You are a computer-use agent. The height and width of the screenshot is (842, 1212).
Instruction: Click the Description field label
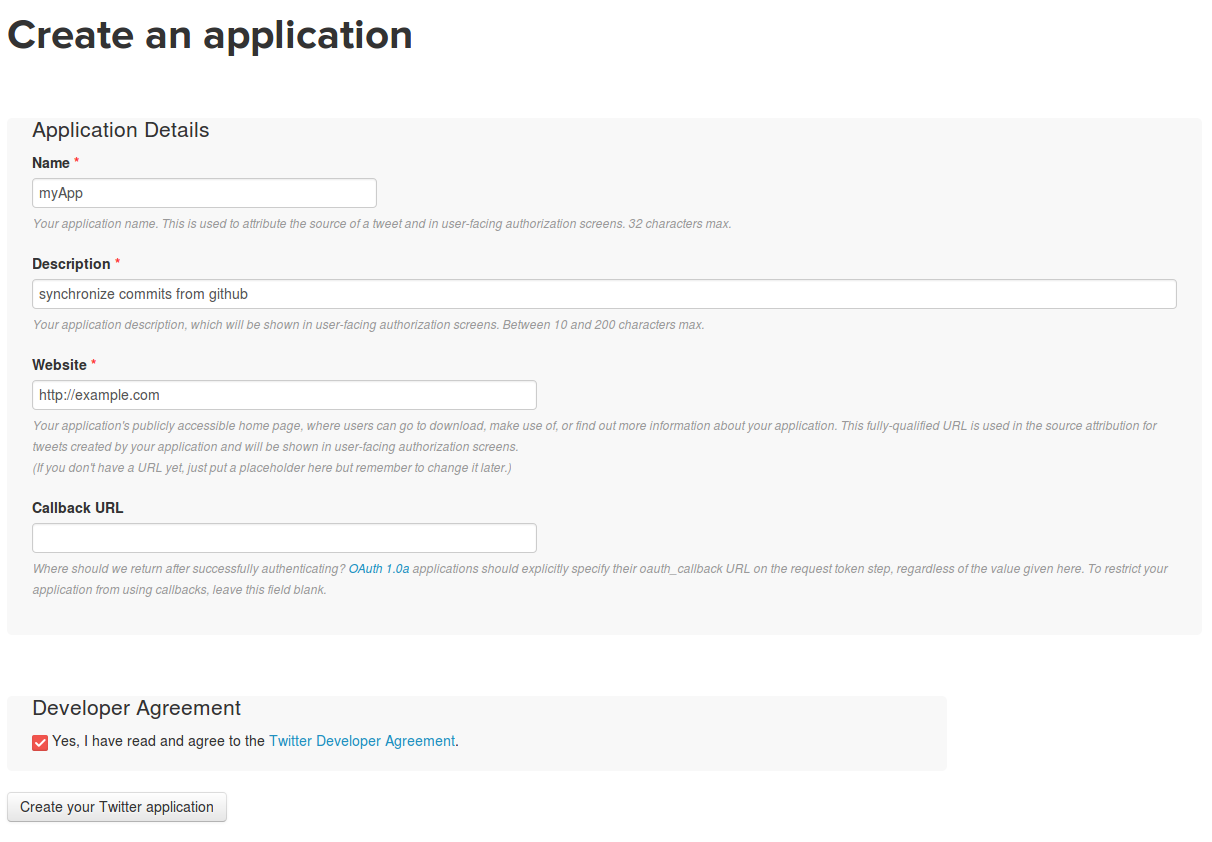[71, 264]
